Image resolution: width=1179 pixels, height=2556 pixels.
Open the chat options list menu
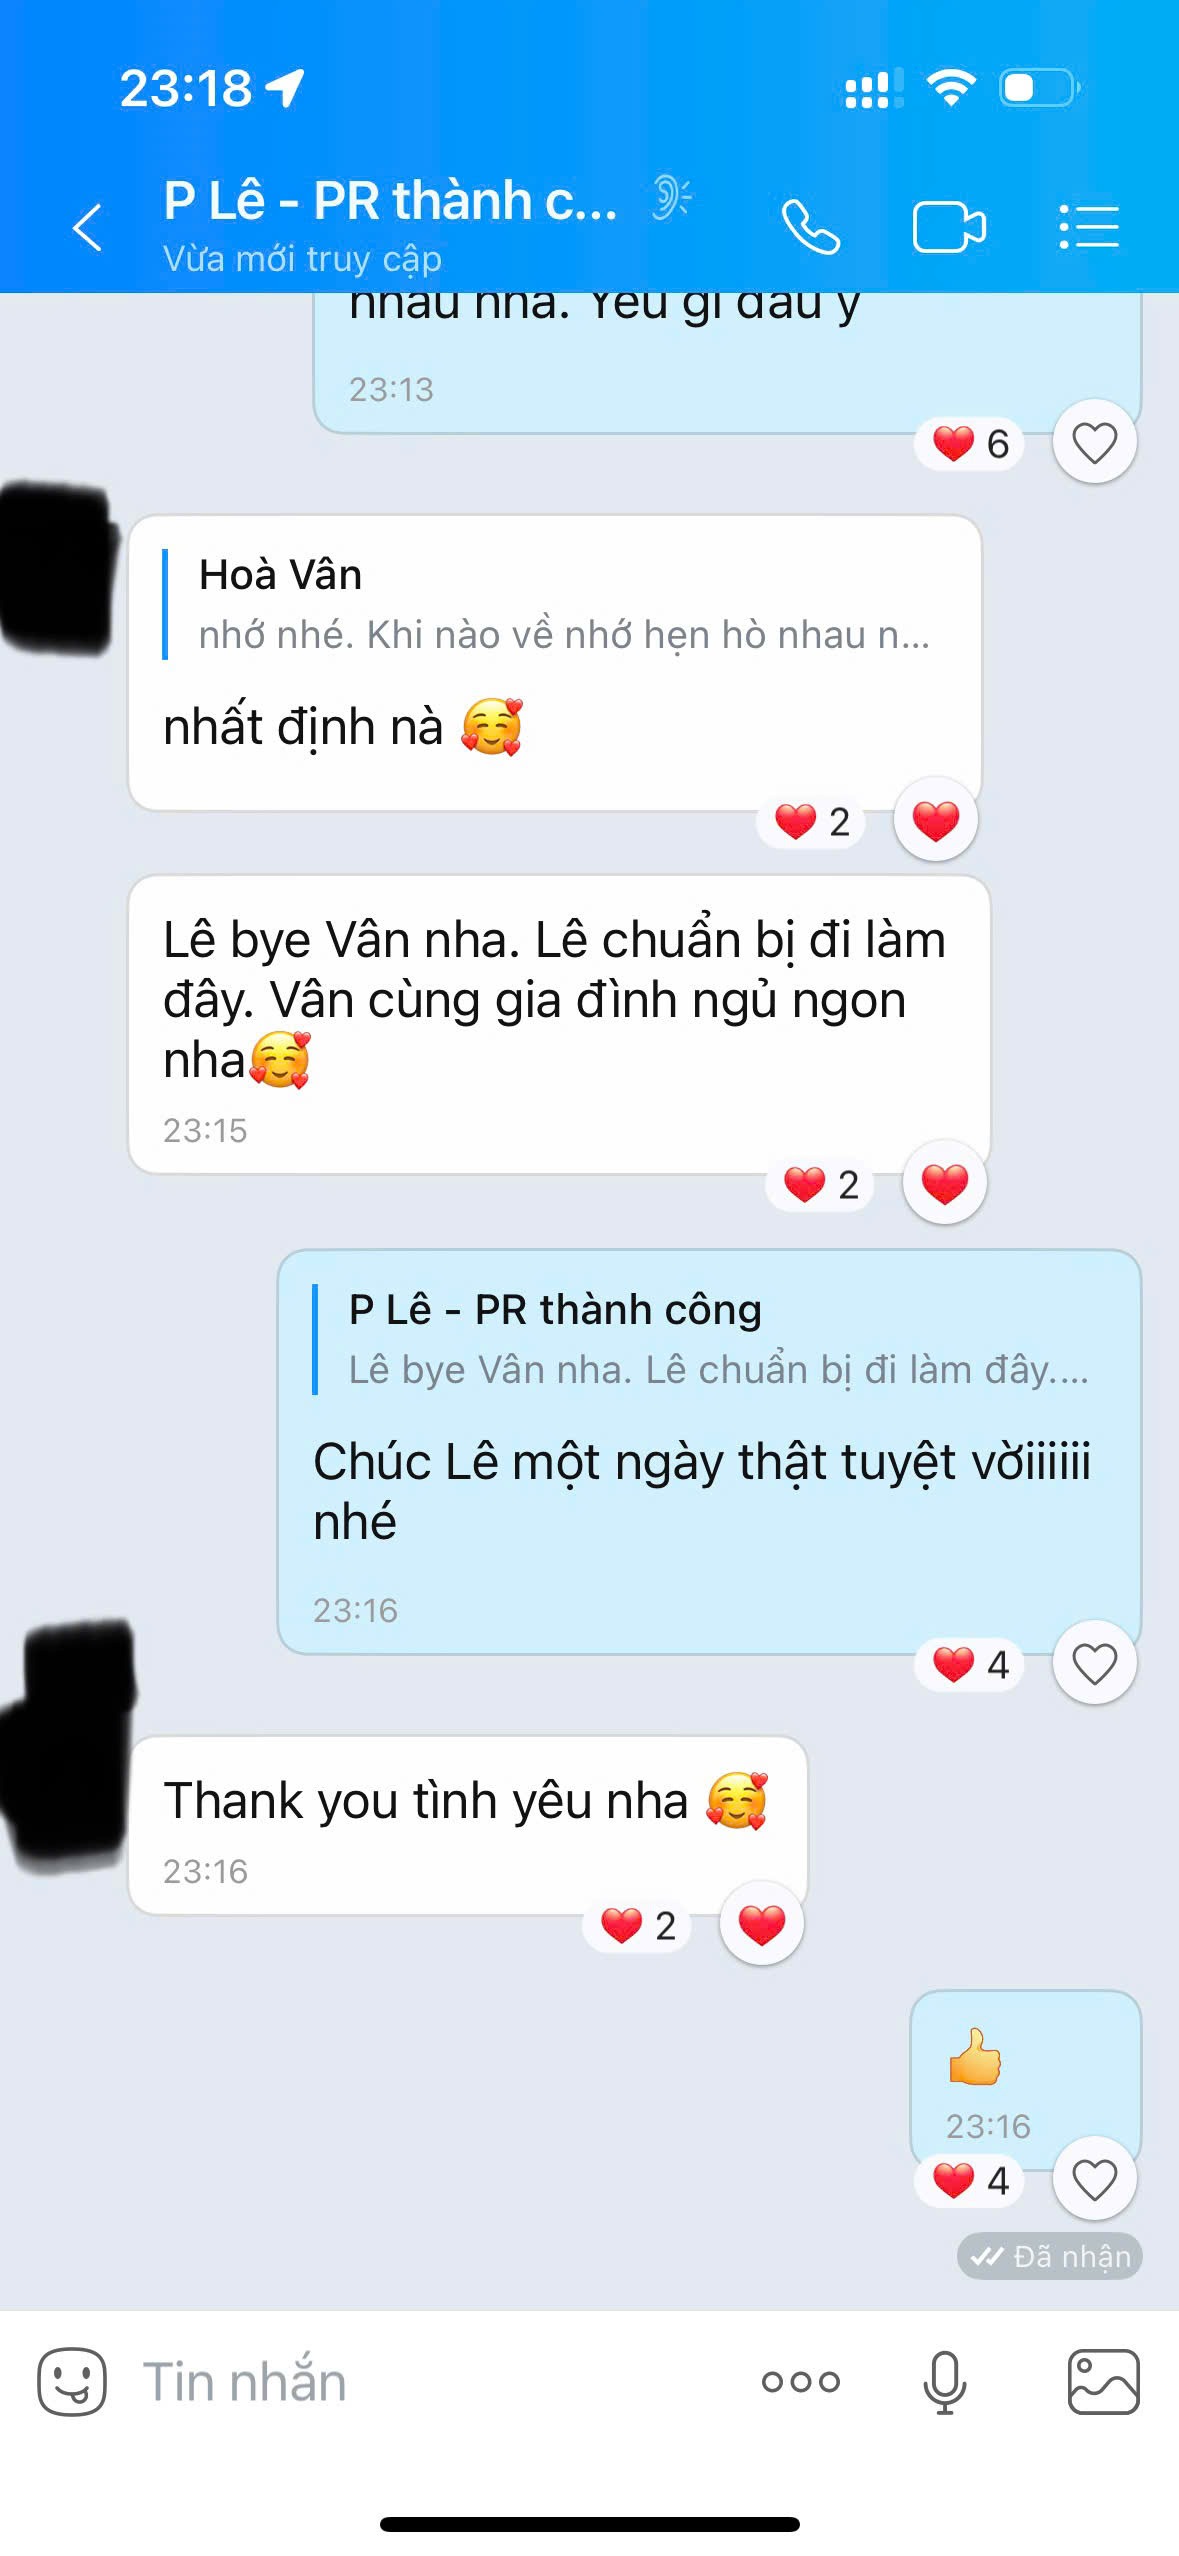[1089, 227]
